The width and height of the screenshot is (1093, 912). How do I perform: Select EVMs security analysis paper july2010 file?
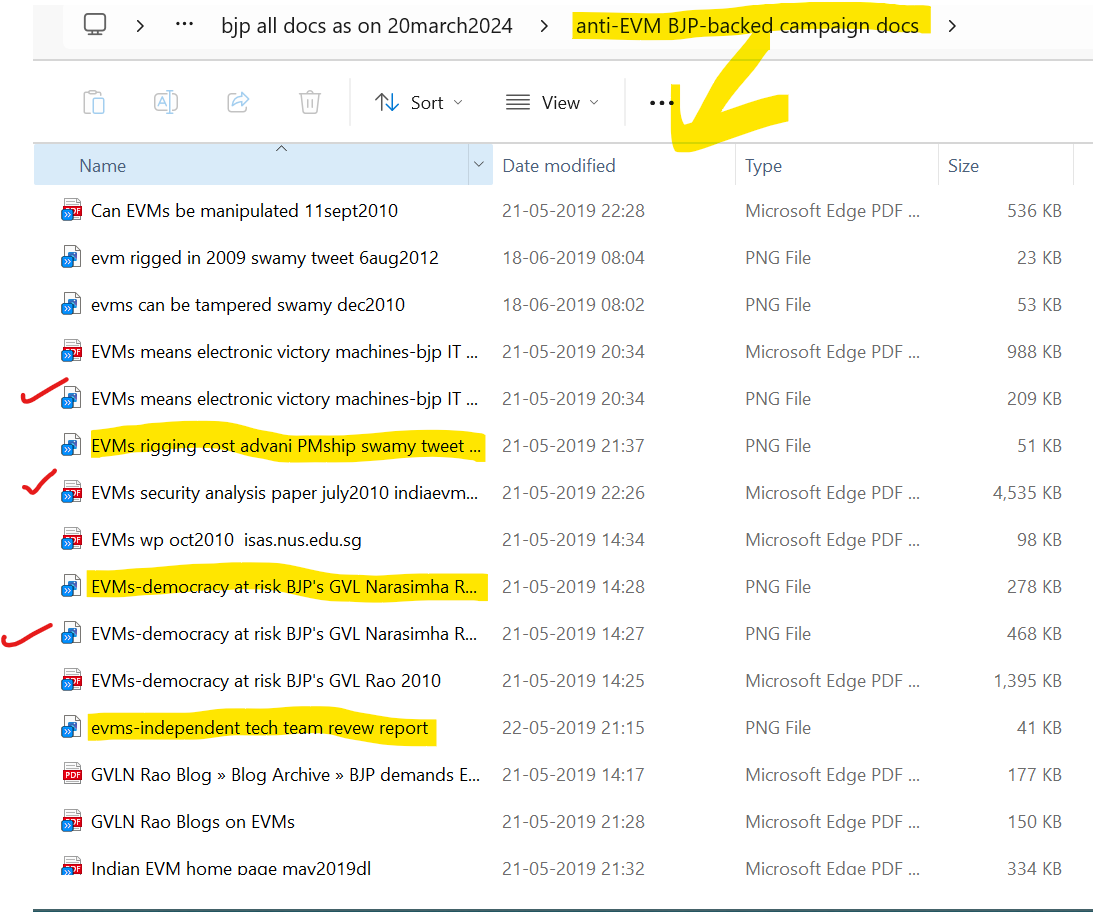pyautogui.click(x=284, y=492)
